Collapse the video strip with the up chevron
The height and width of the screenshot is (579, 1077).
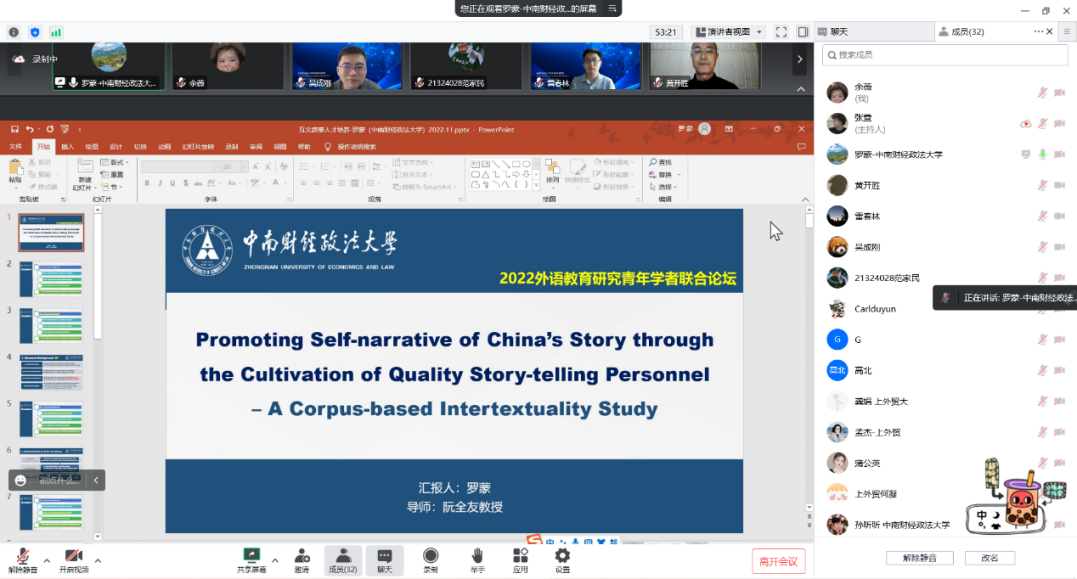801,89
